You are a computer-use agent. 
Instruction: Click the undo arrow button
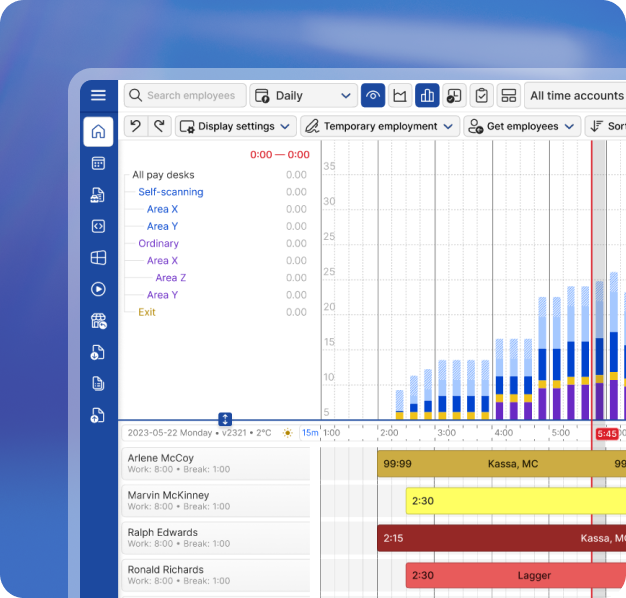(x=135, y=126)
